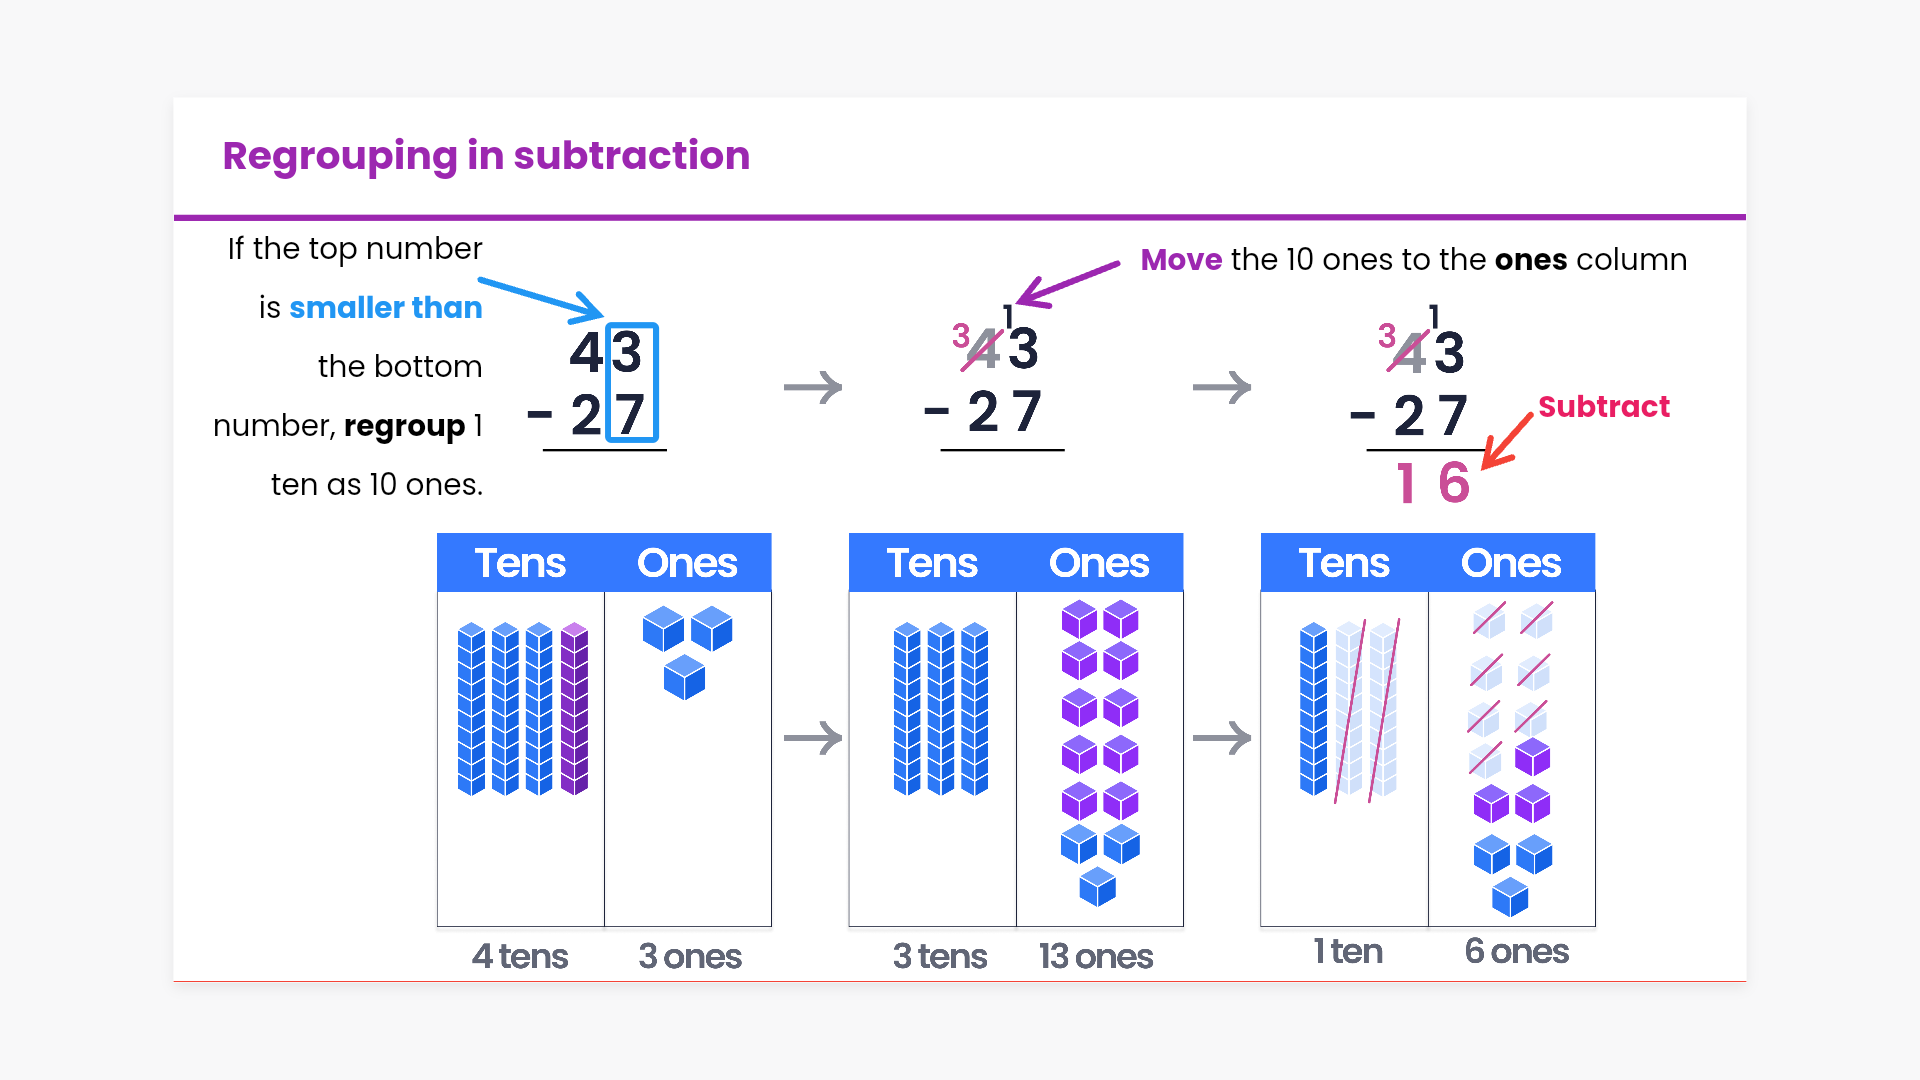
Task: Click the '6 ones' caption
Action: pos(1516,952)
